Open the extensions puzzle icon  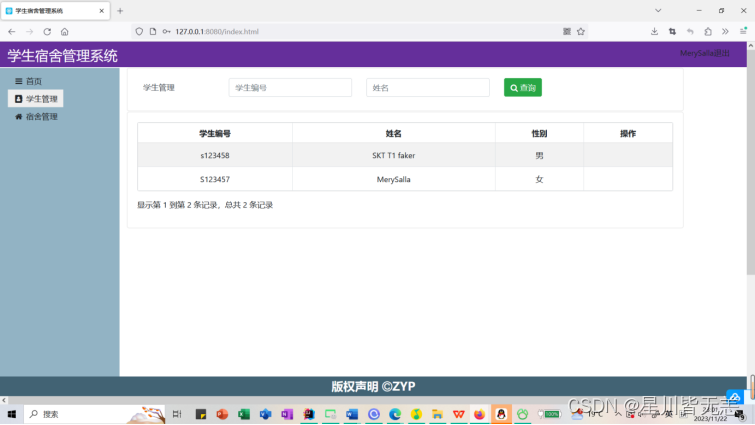point(708,32)
